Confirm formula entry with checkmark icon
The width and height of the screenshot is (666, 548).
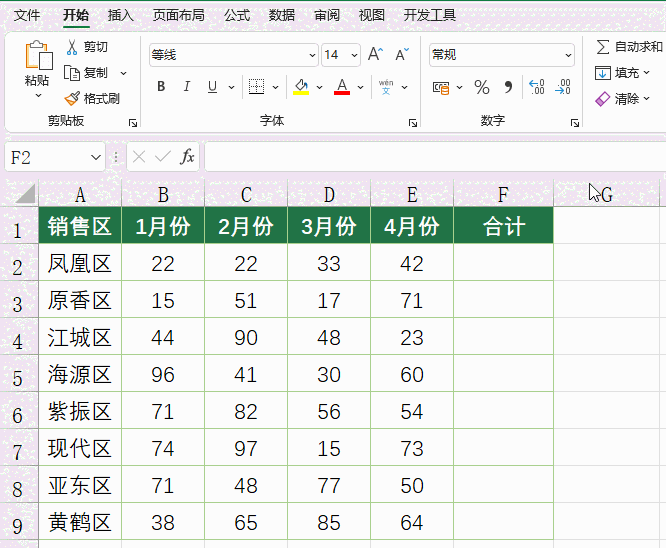click(163, 157)
